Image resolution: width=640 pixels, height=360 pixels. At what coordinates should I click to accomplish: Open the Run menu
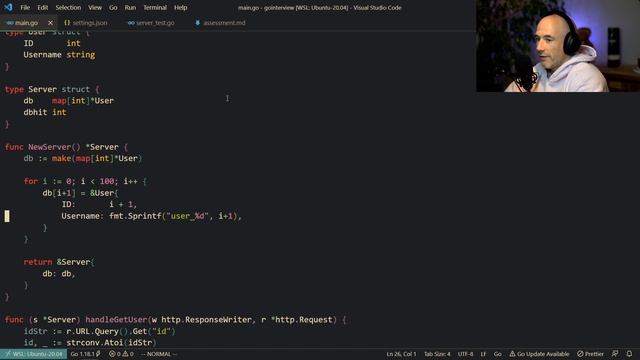(x=130, y=7)
